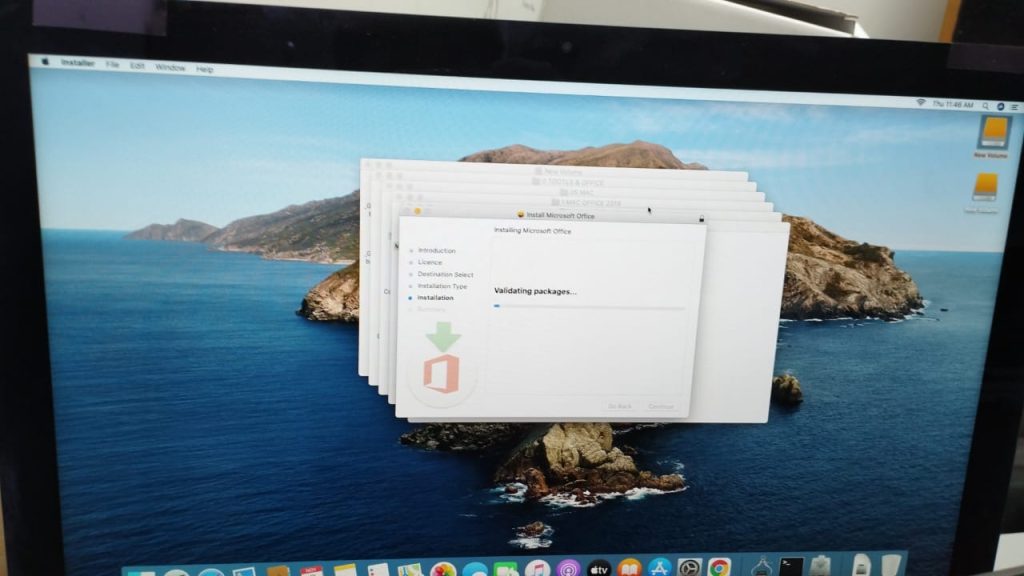
Task: Click the Go Back button
Action: [620, 406]
